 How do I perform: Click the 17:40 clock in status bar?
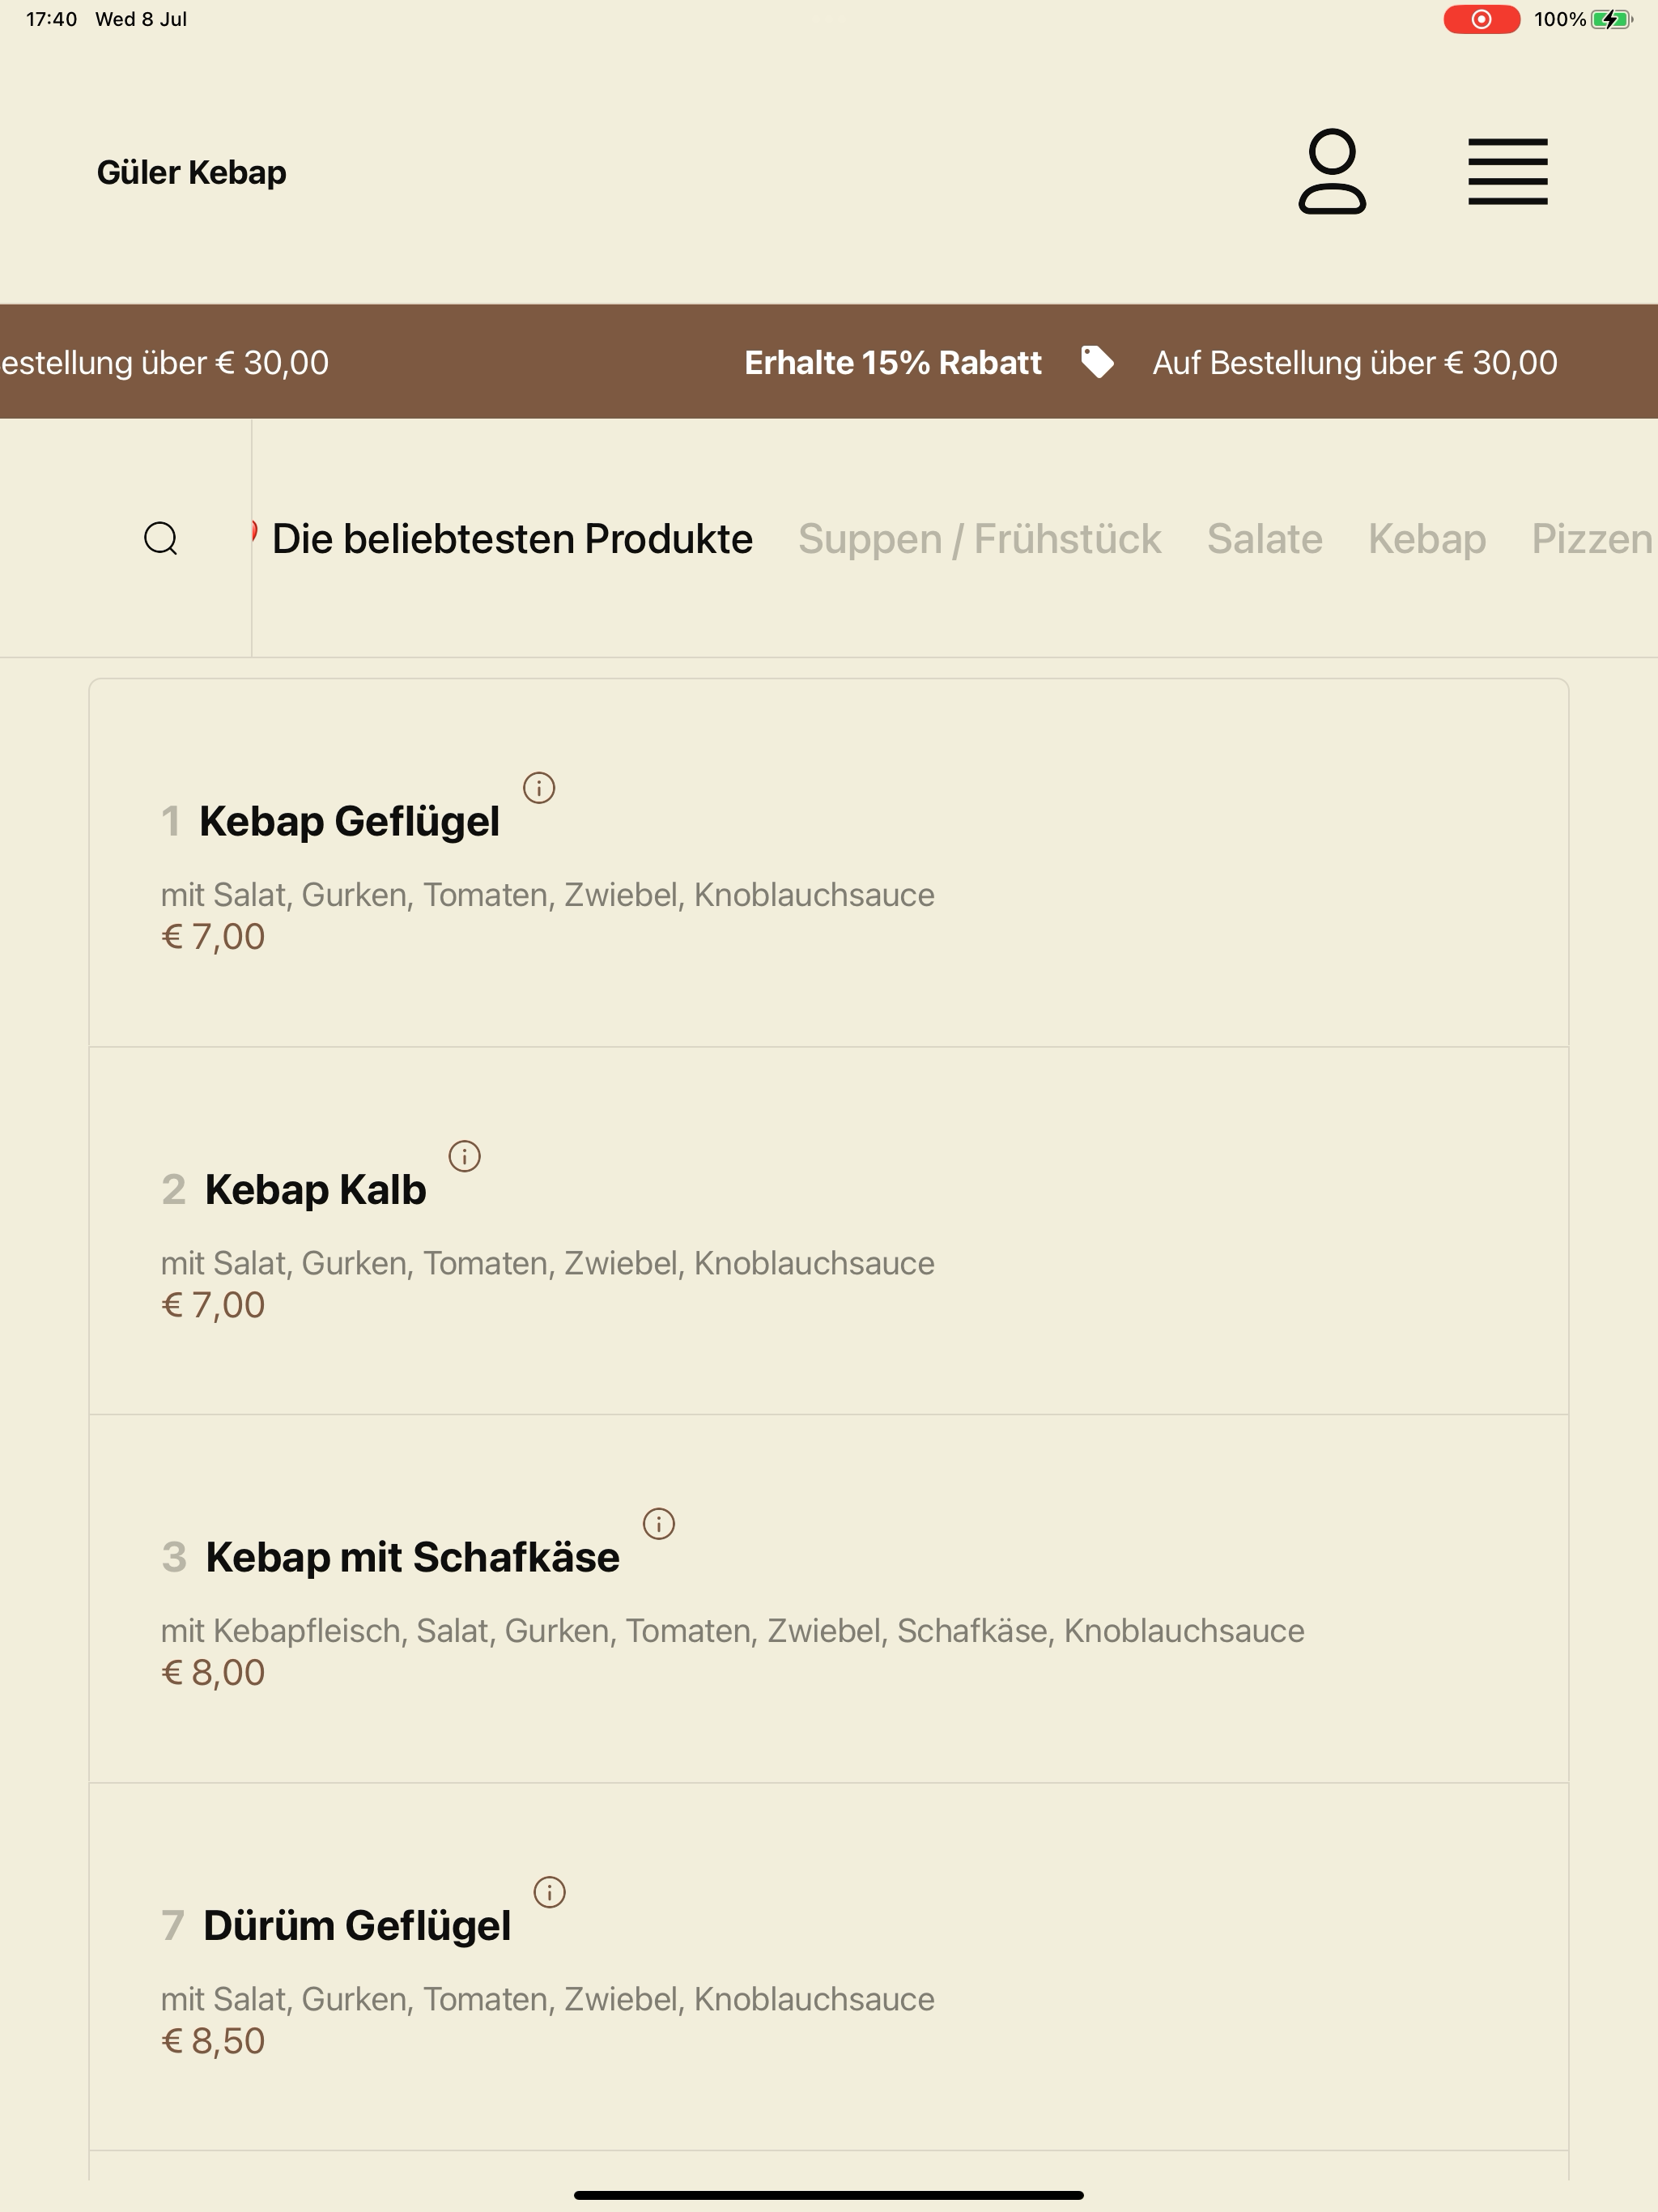pyautogui.click(x=51, y=19)
